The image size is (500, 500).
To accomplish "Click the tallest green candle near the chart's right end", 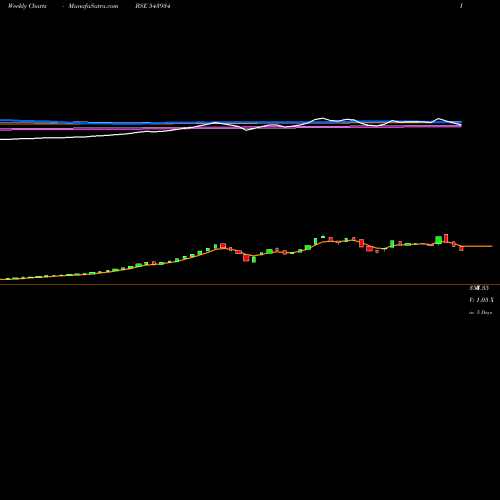I will [439, 240].
